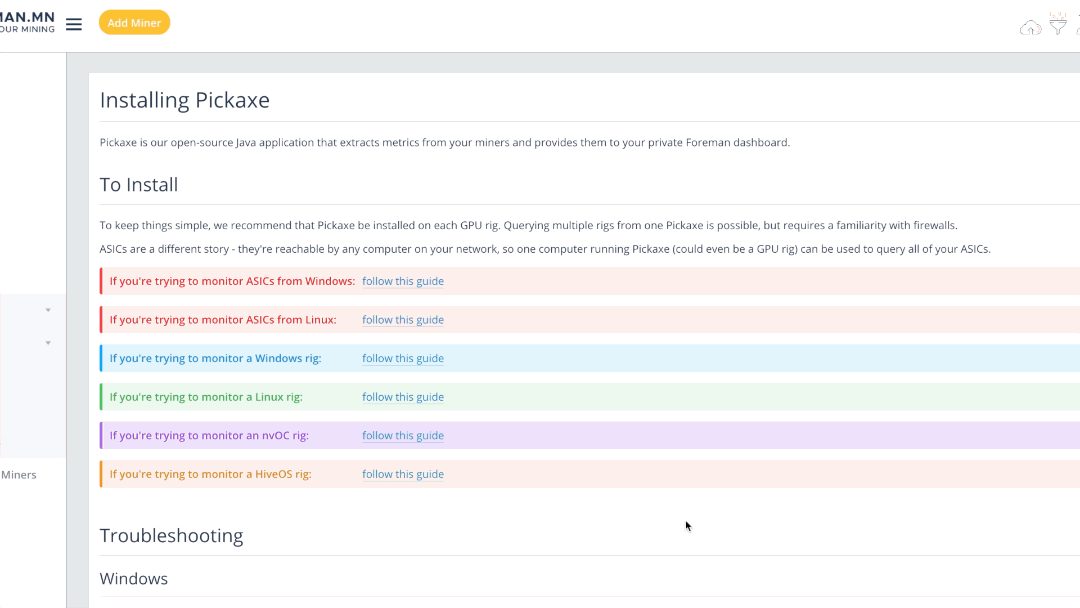The width and height of the screenshot is (1080, 608).
Task: Click the paragraph starting 'Pickaxe is our open-source Java'
Action: (445, 143)
